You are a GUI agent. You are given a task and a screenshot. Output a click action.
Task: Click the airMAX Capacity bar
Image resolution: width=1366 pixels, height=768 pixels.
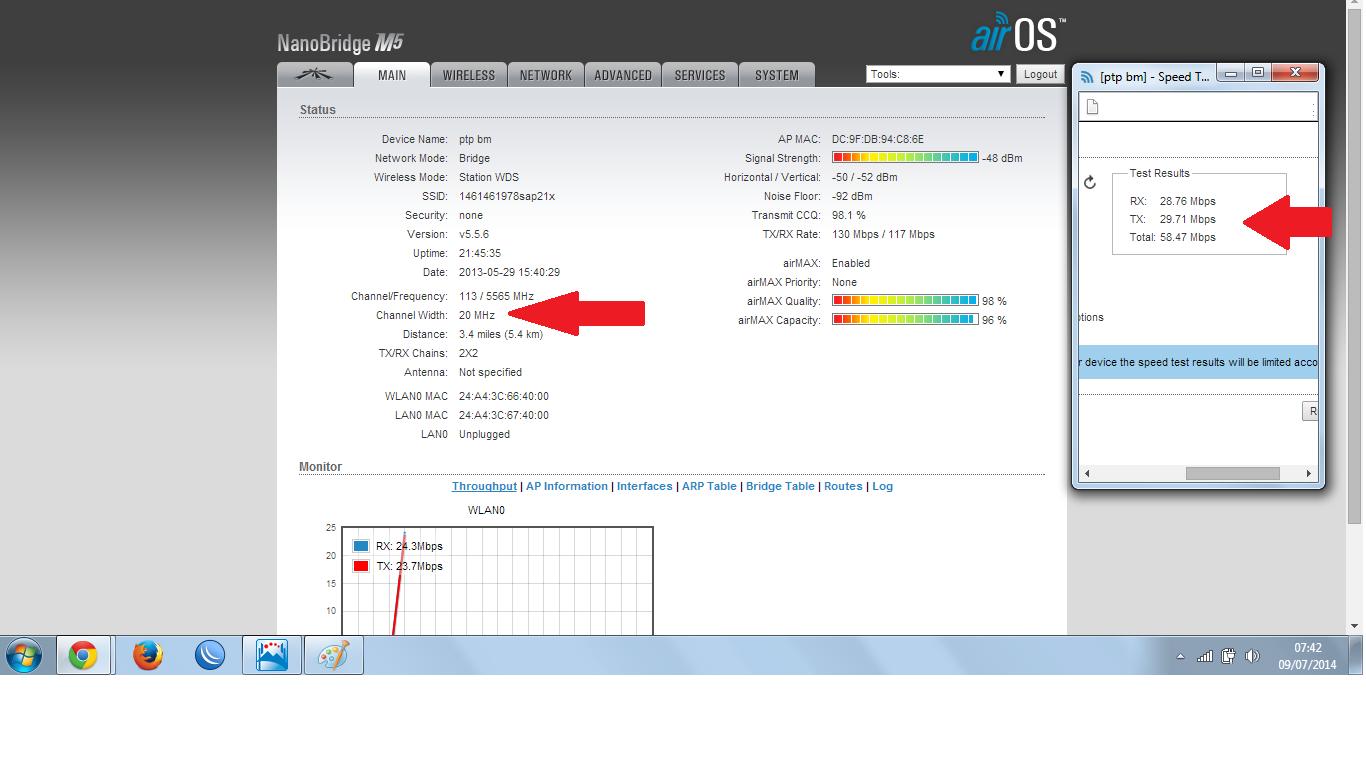[905, 320]
